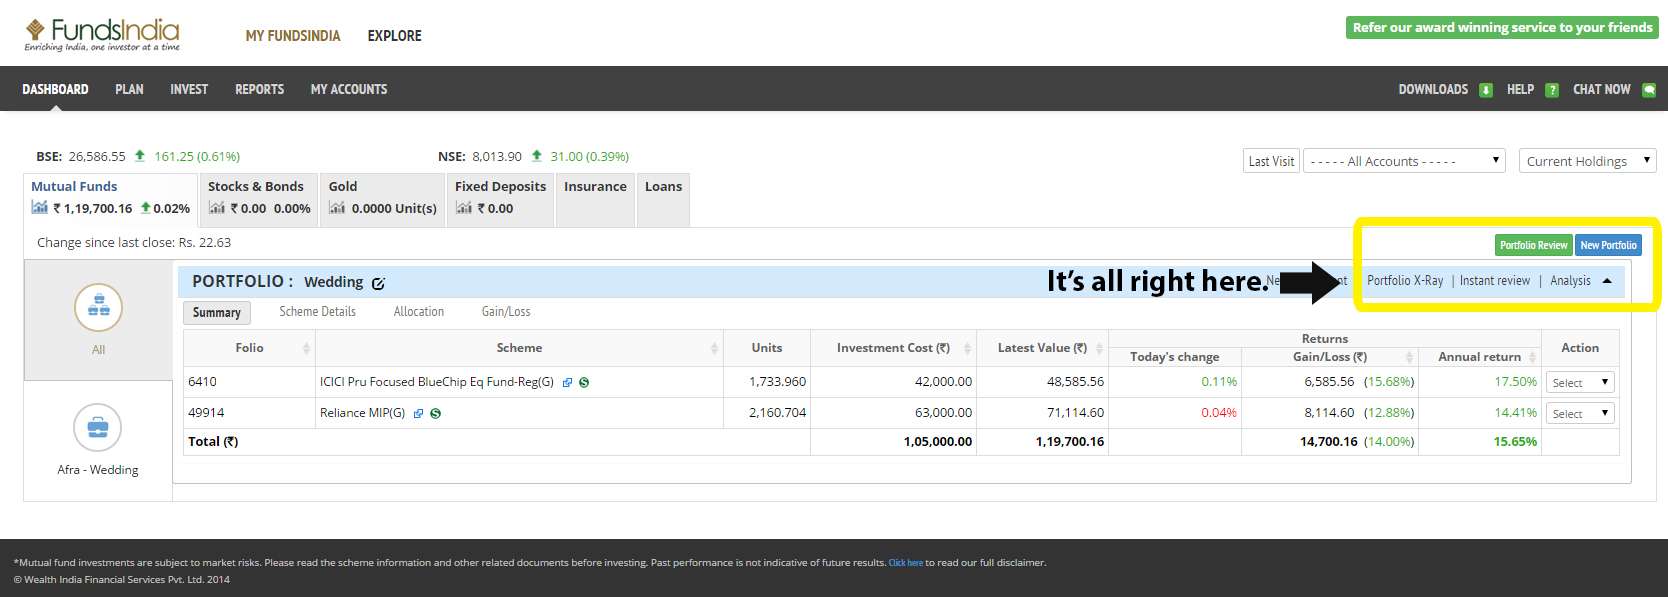Click the green Portfolio Review button

[1534, 245]
